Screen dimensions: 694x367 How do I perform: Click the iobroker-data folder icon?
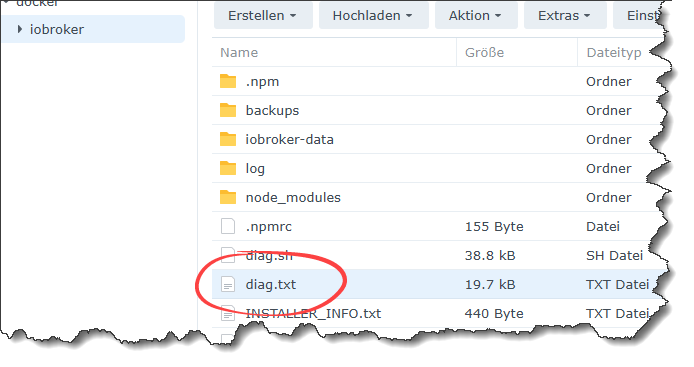[x=228, y=139]
